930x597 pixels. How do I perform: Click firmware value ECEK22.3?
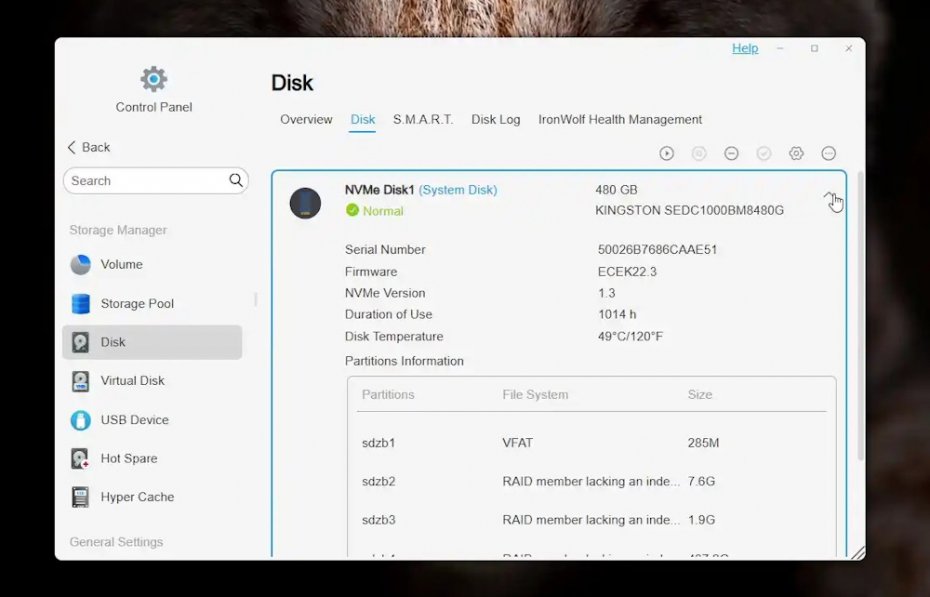pos(627,272)
